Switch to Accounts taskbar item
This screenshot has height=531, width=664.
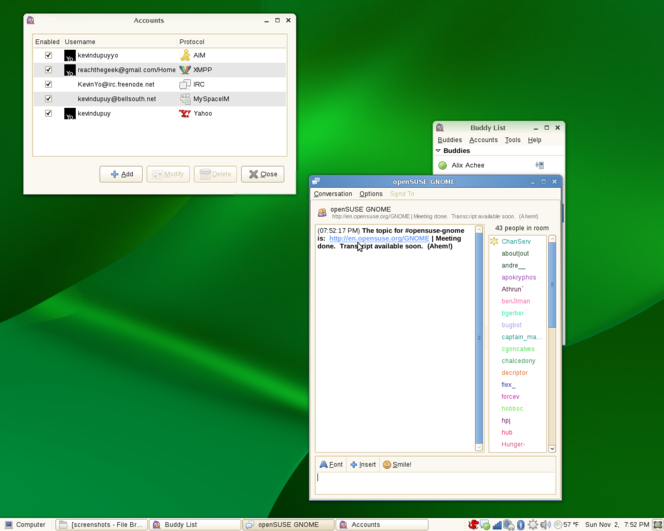(x=382, y=525)
